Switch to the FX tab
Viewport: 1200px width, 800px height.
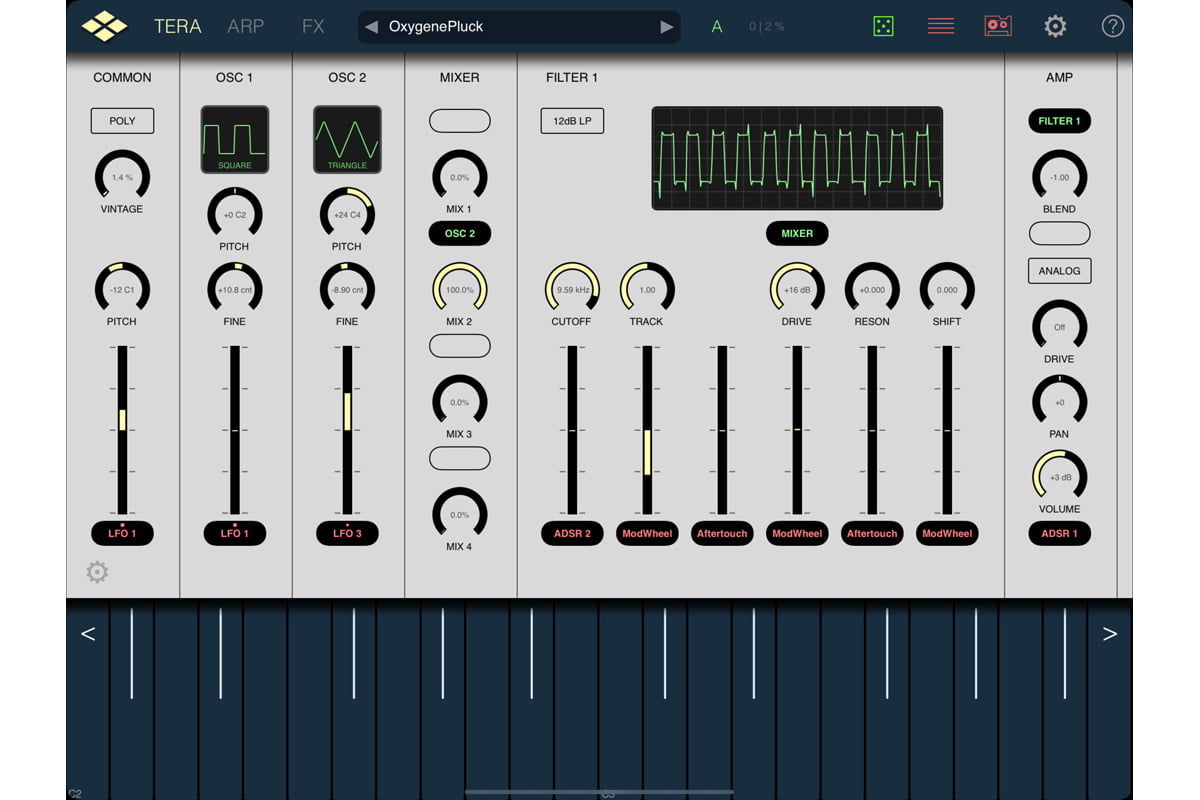pyautogui.click(x=313, y=26)
